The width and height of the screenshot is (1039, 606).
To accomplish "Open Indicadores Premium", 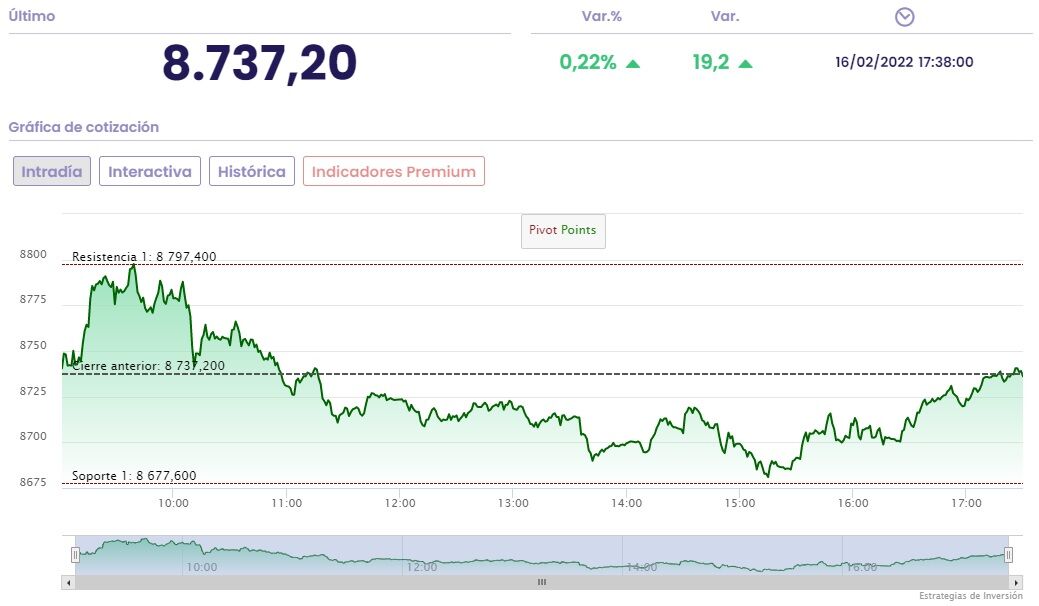I will [x=394, y=171].
